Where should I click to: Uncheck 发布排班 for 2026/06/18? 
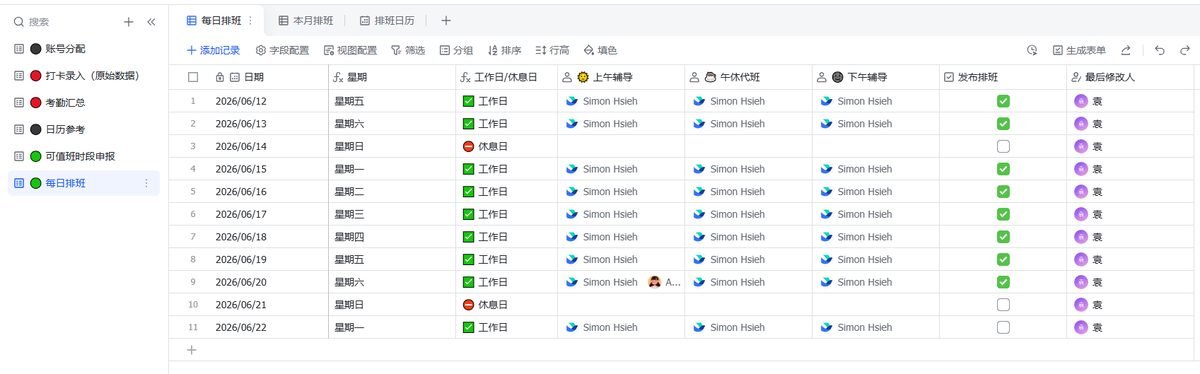point(1003,237)
